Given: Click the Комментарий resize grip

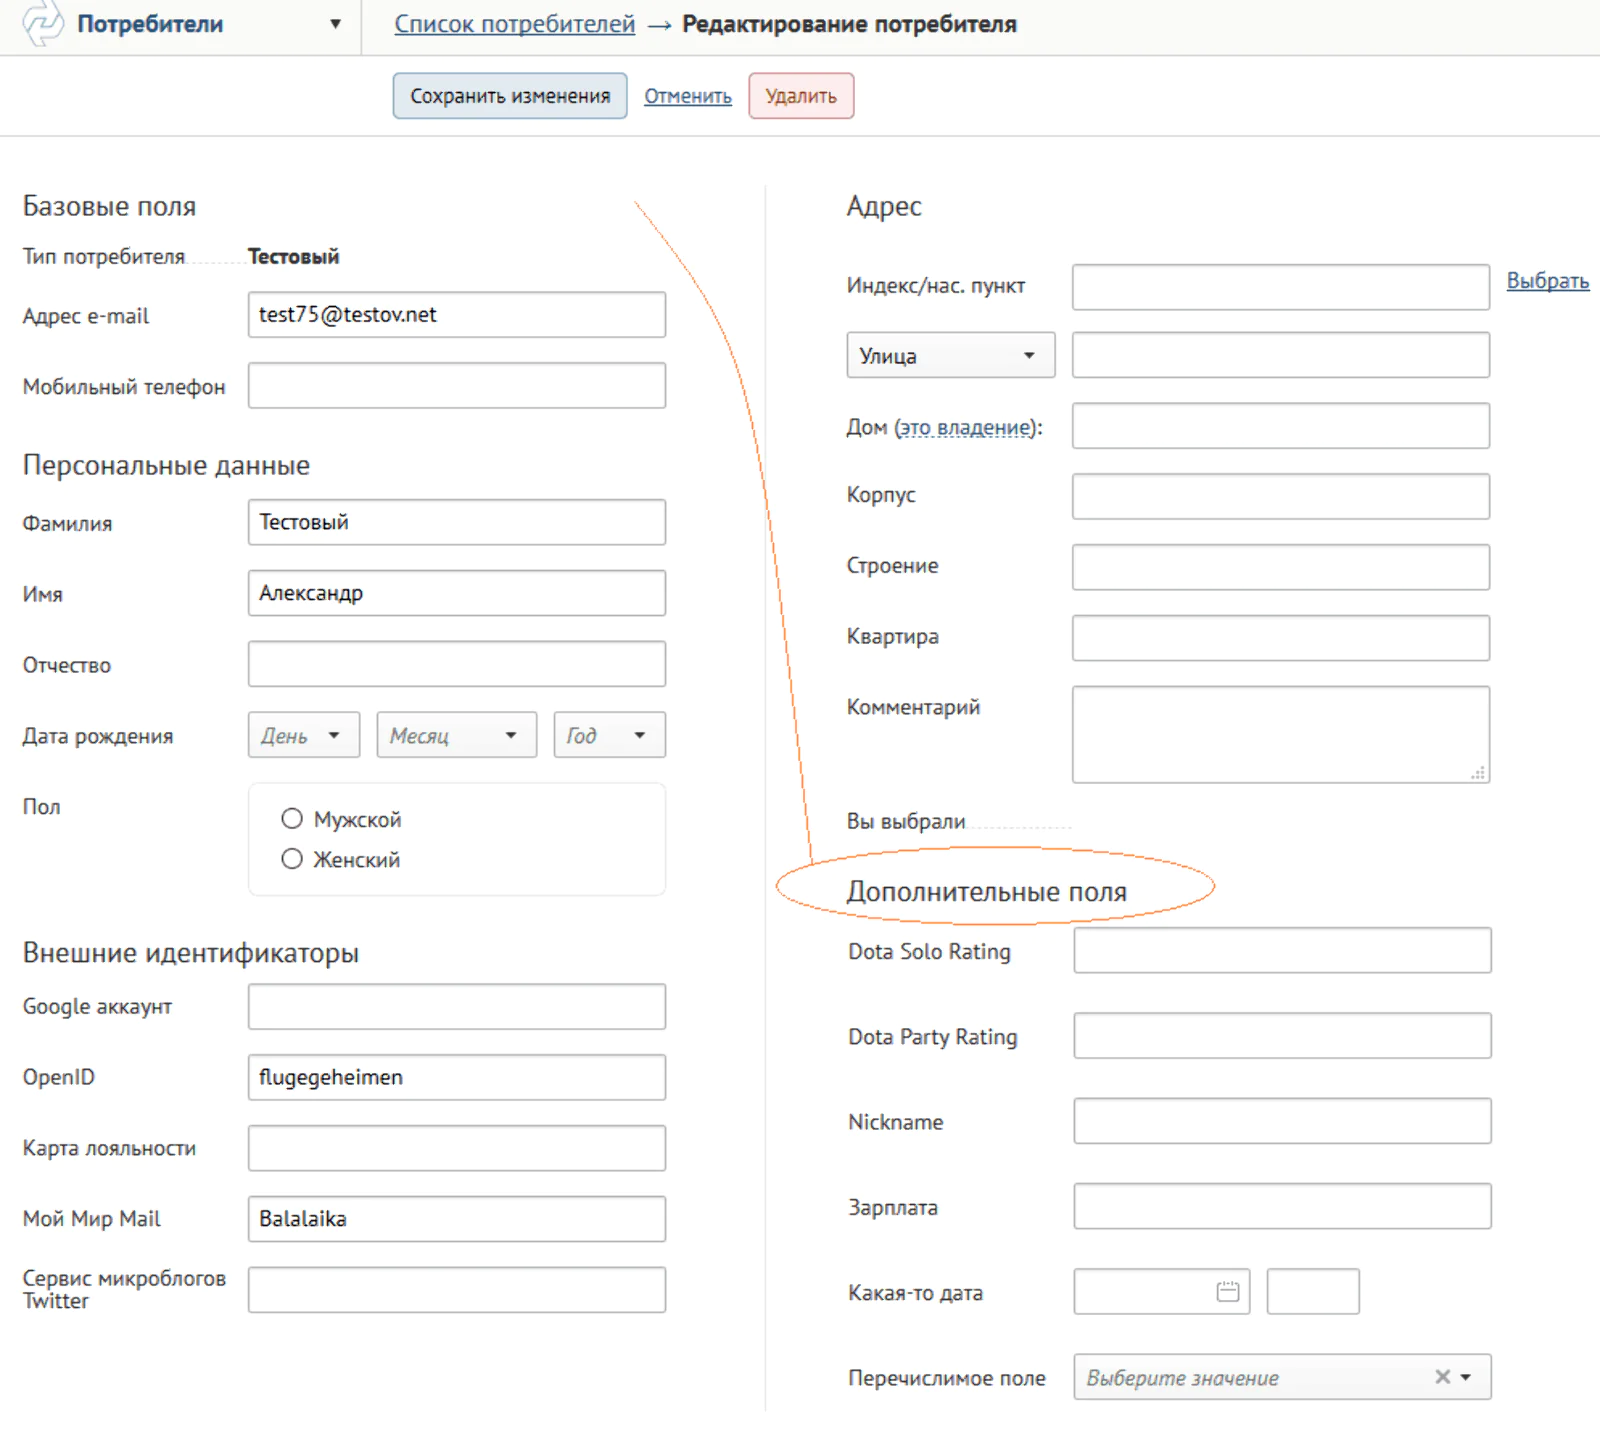Looking at the screenshot, I should click(x=1479, y=773).
